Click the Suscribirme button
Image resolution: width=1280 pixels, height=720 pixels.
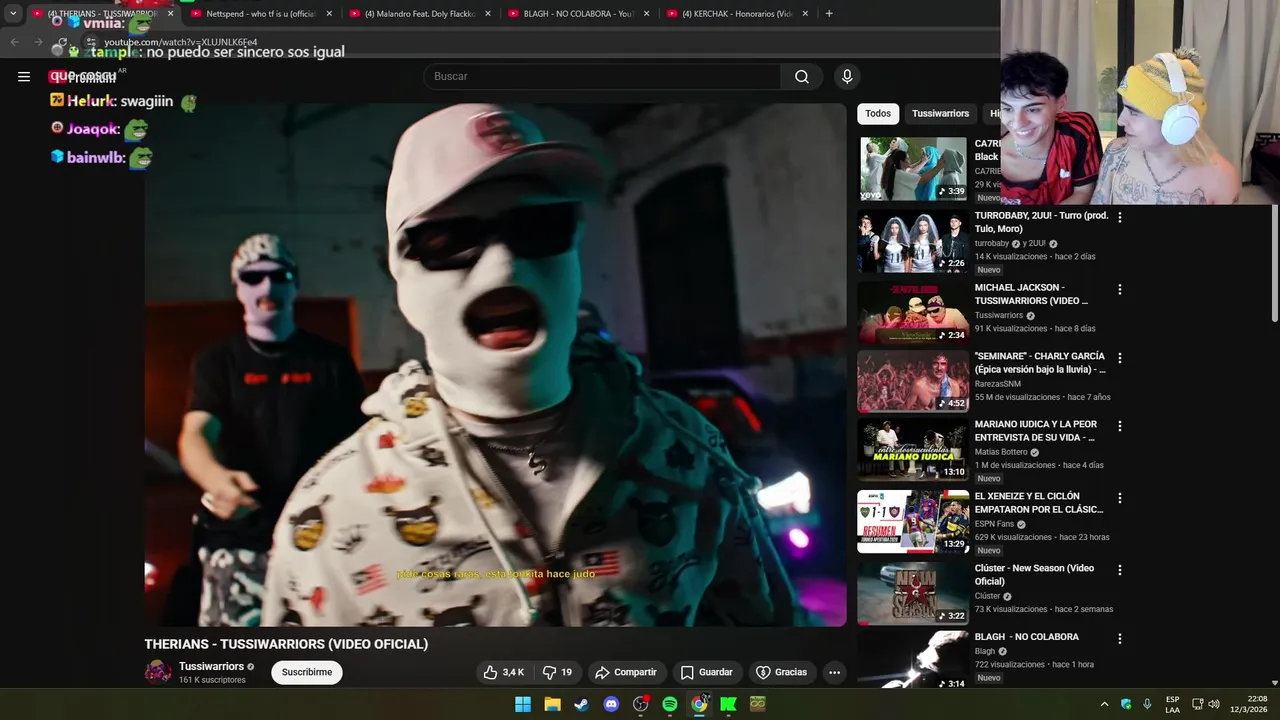click(307, 672)
